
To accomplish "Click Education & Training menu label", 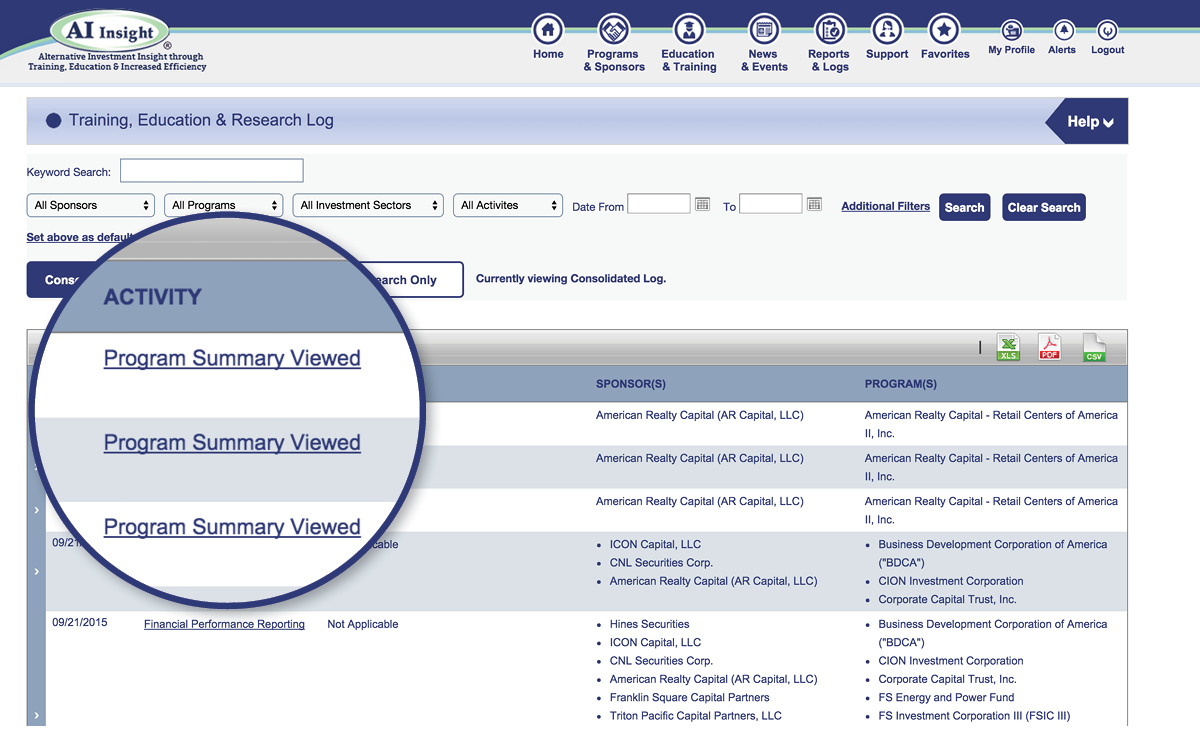I will pos(689,61).
